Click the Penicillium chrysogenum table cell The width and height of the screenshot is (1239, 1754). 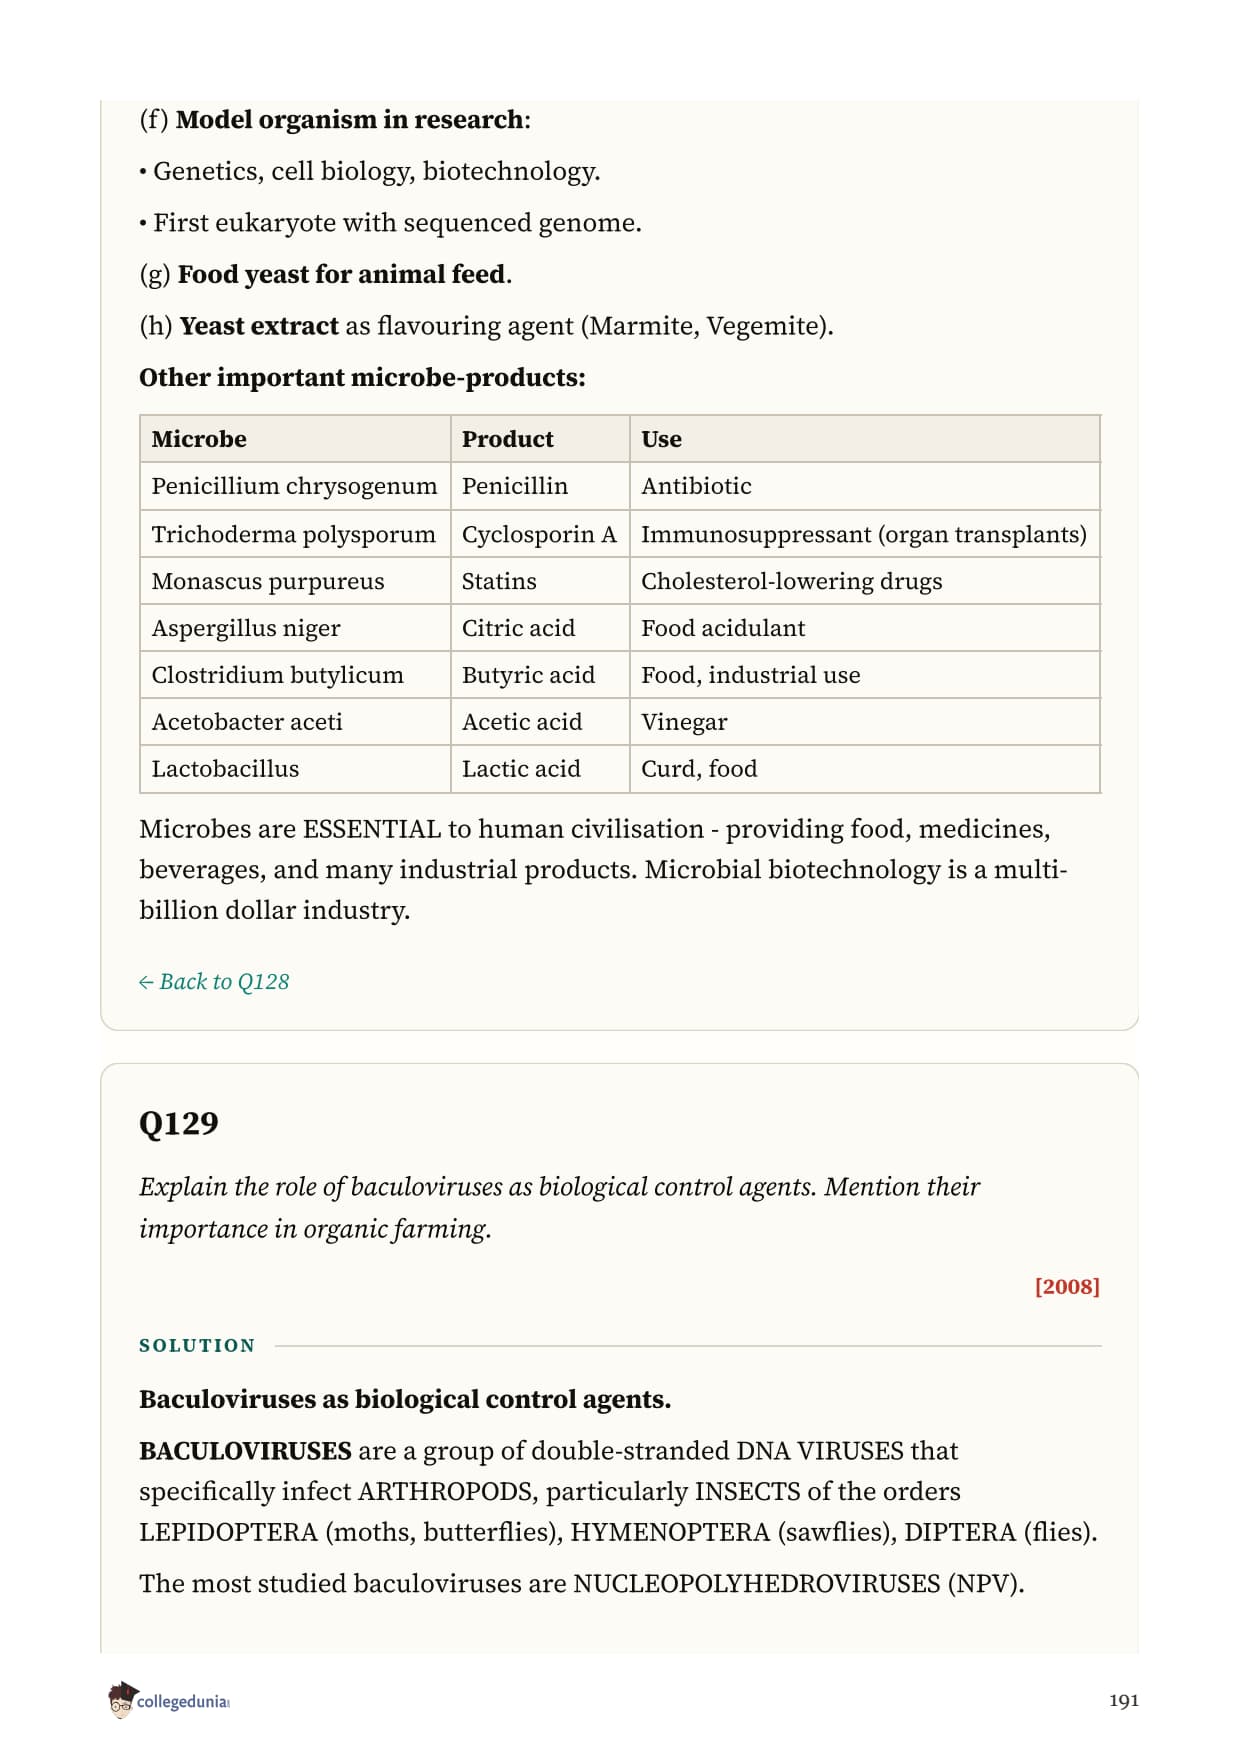pos(295,486)
